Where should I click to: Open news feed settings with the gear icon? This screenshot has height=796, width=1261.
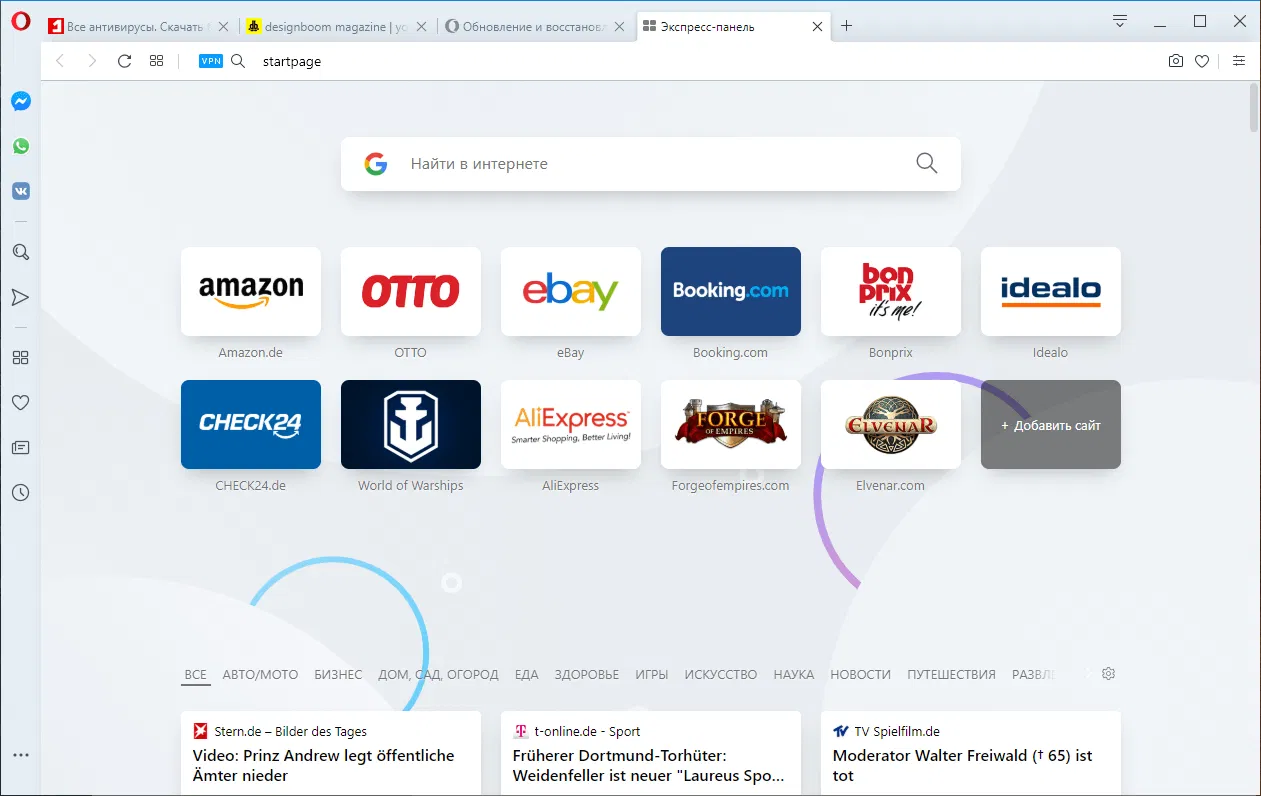tap(1108, 674)
